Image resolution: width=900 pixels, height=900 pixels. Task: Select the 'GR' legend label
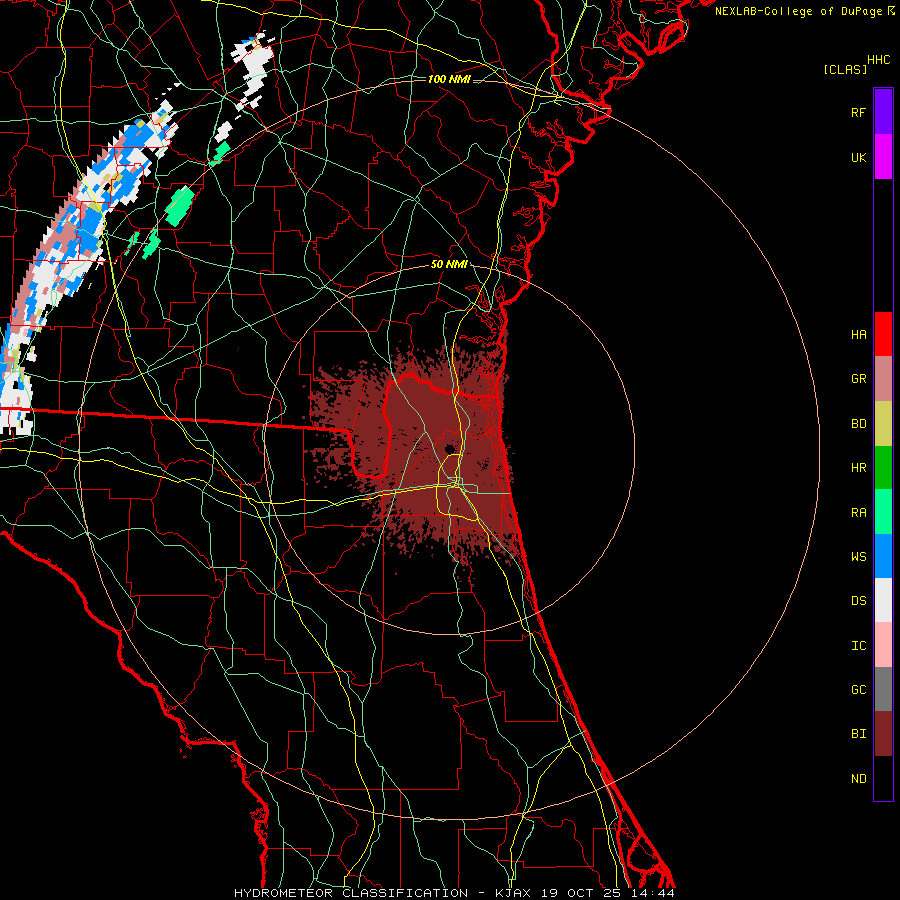[x=859, y=378]
